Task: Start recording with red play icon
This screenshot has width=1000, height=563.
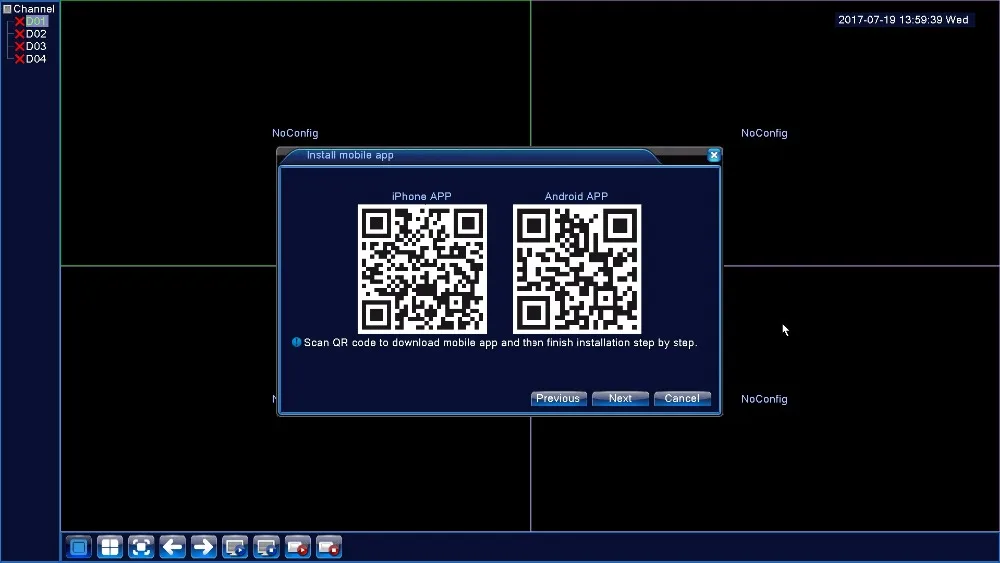Action: tap(298, 547)
